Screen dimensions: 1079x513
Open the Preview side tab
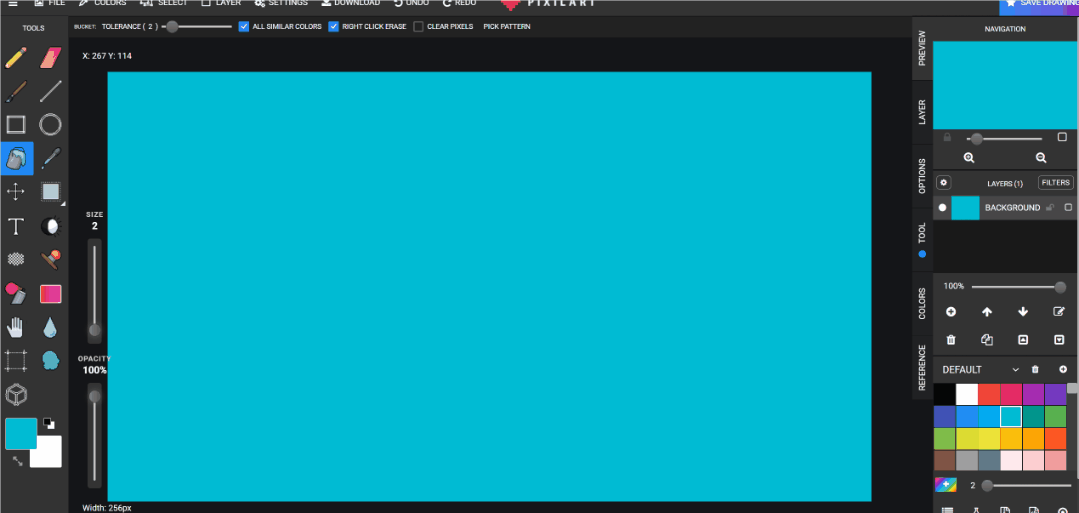pos(922,48)
